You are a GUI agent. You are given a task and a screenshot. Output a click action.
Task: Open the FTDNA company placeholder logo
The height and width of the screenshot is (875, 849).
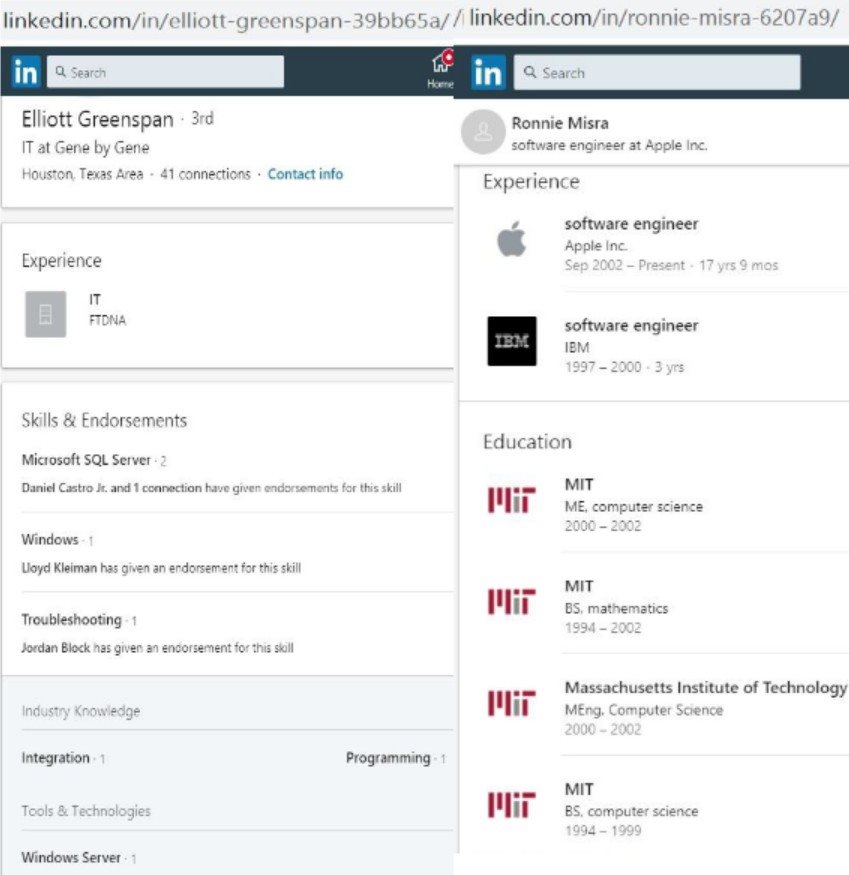[x=46, y=314]
